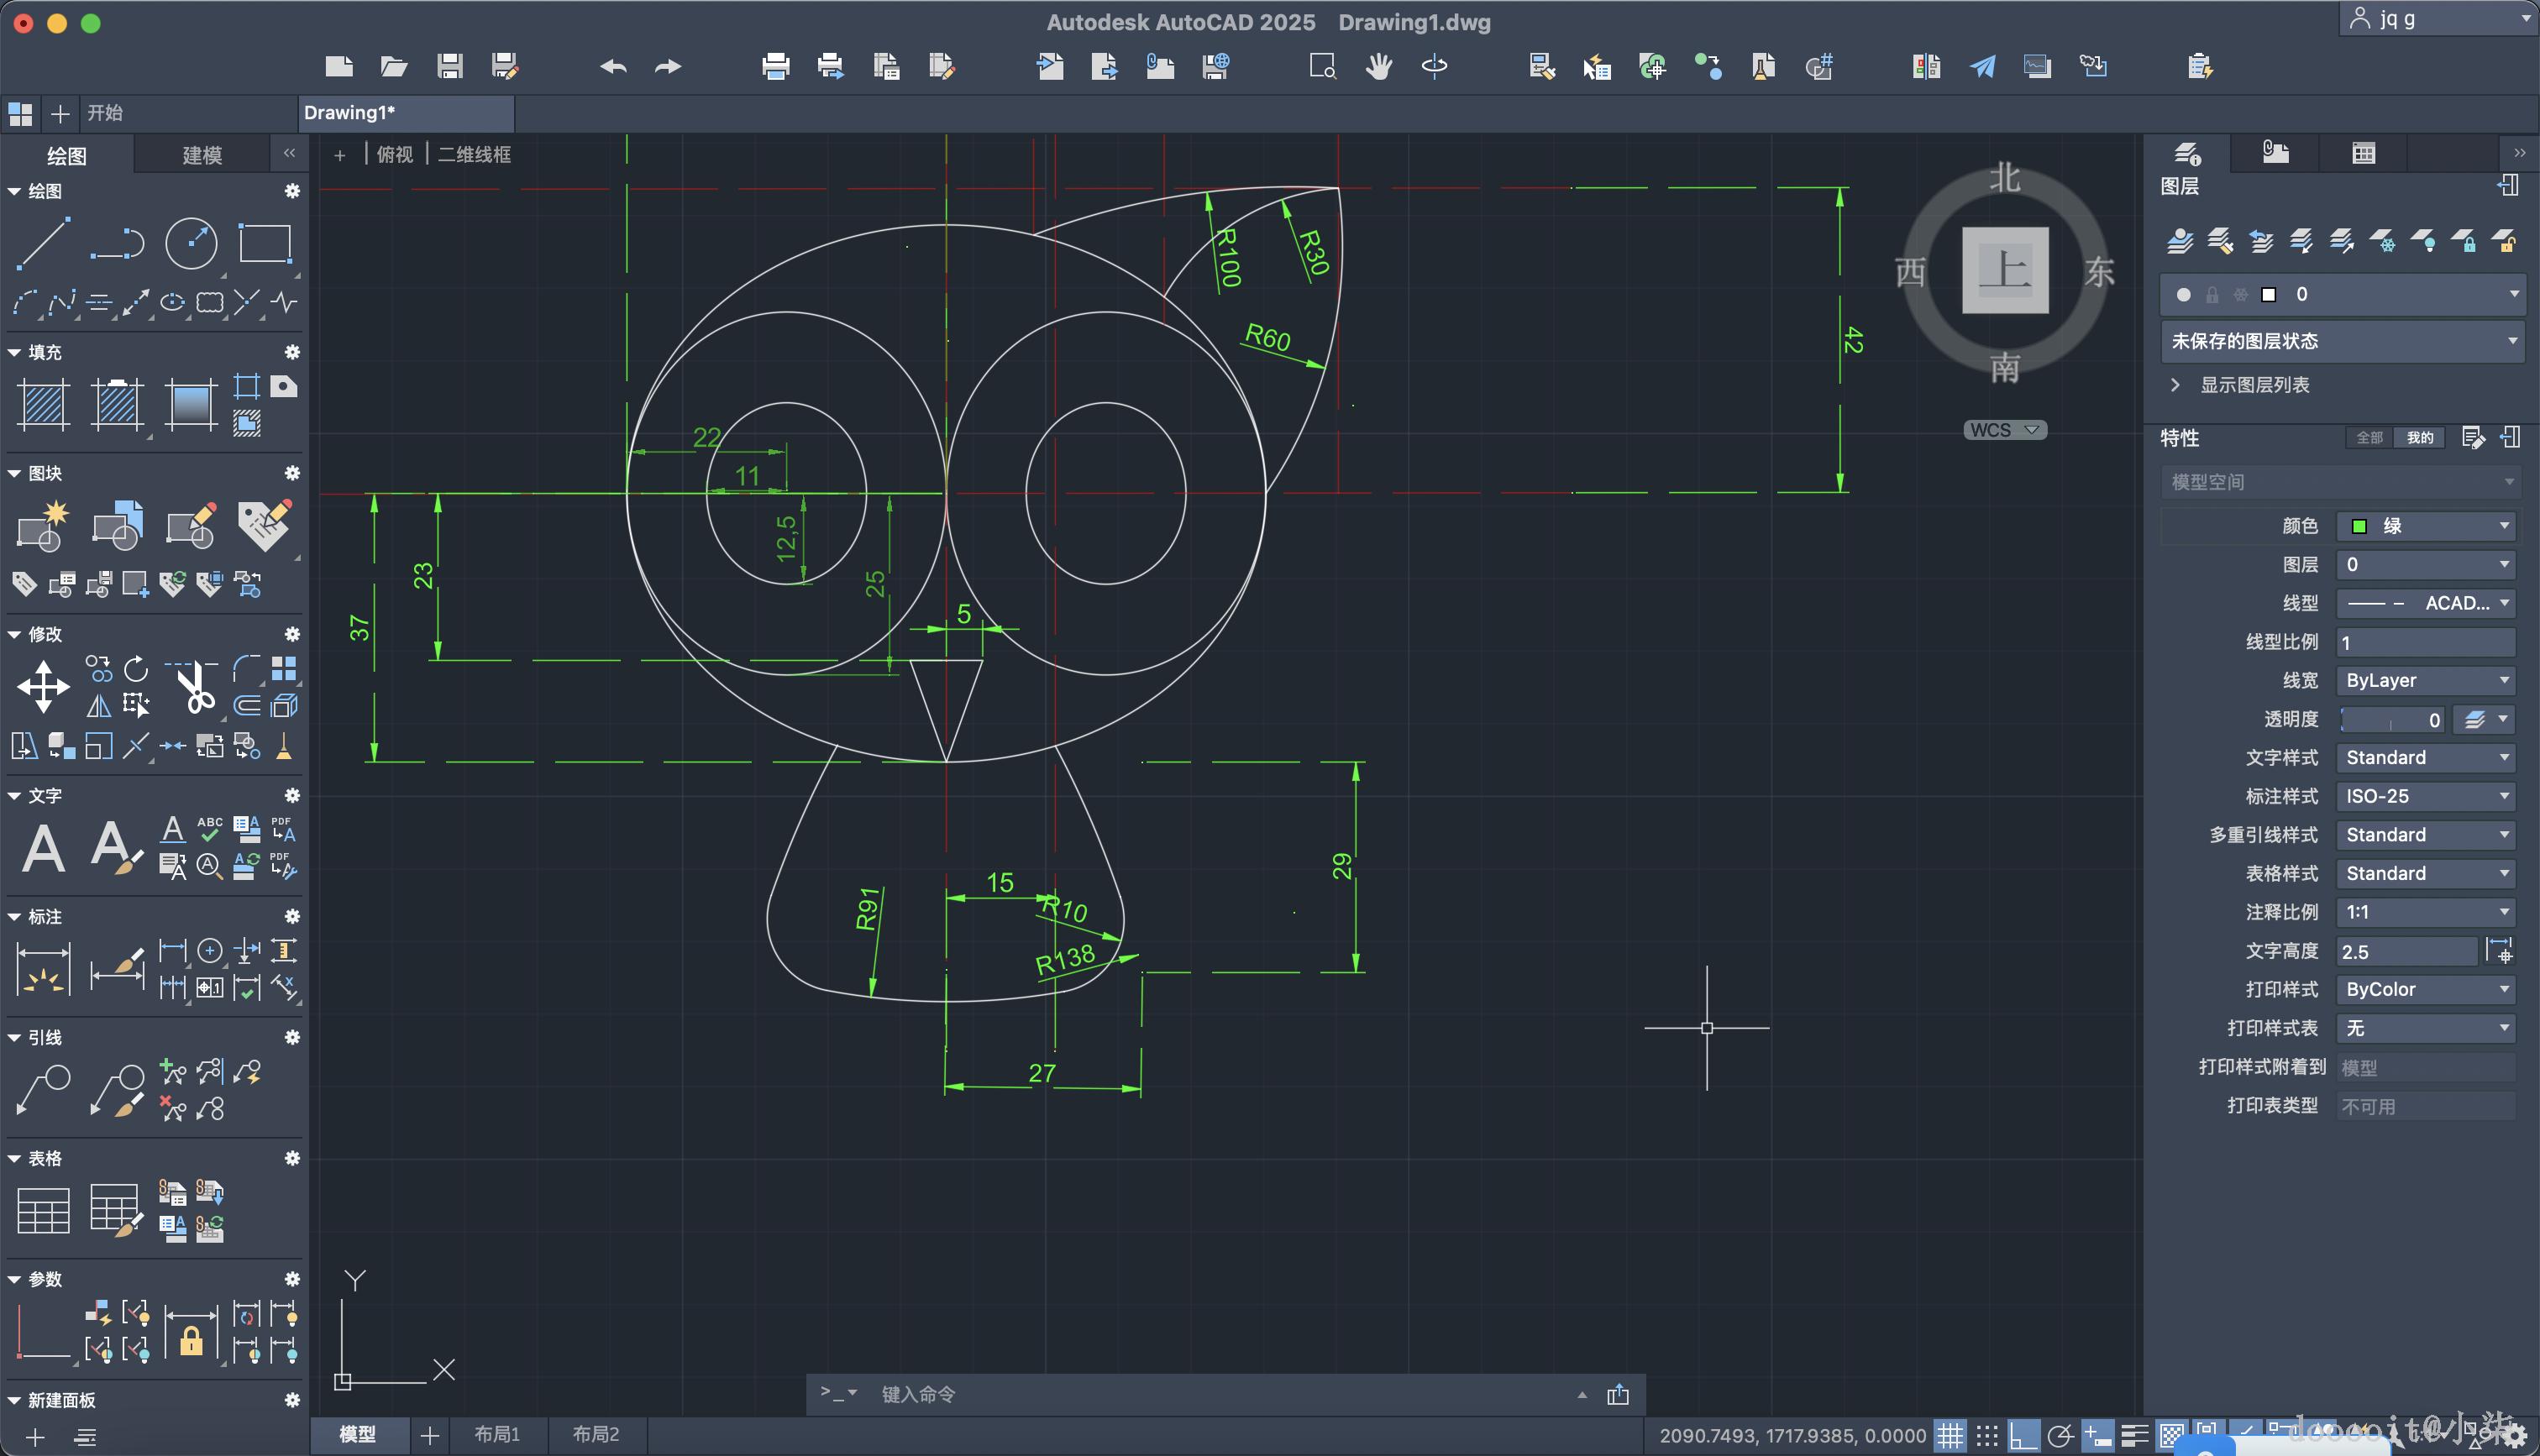This screenshot has width=2540, height=1456.
Task: Click the Rectangle drawing tool
Action: (x=264, y=243)
